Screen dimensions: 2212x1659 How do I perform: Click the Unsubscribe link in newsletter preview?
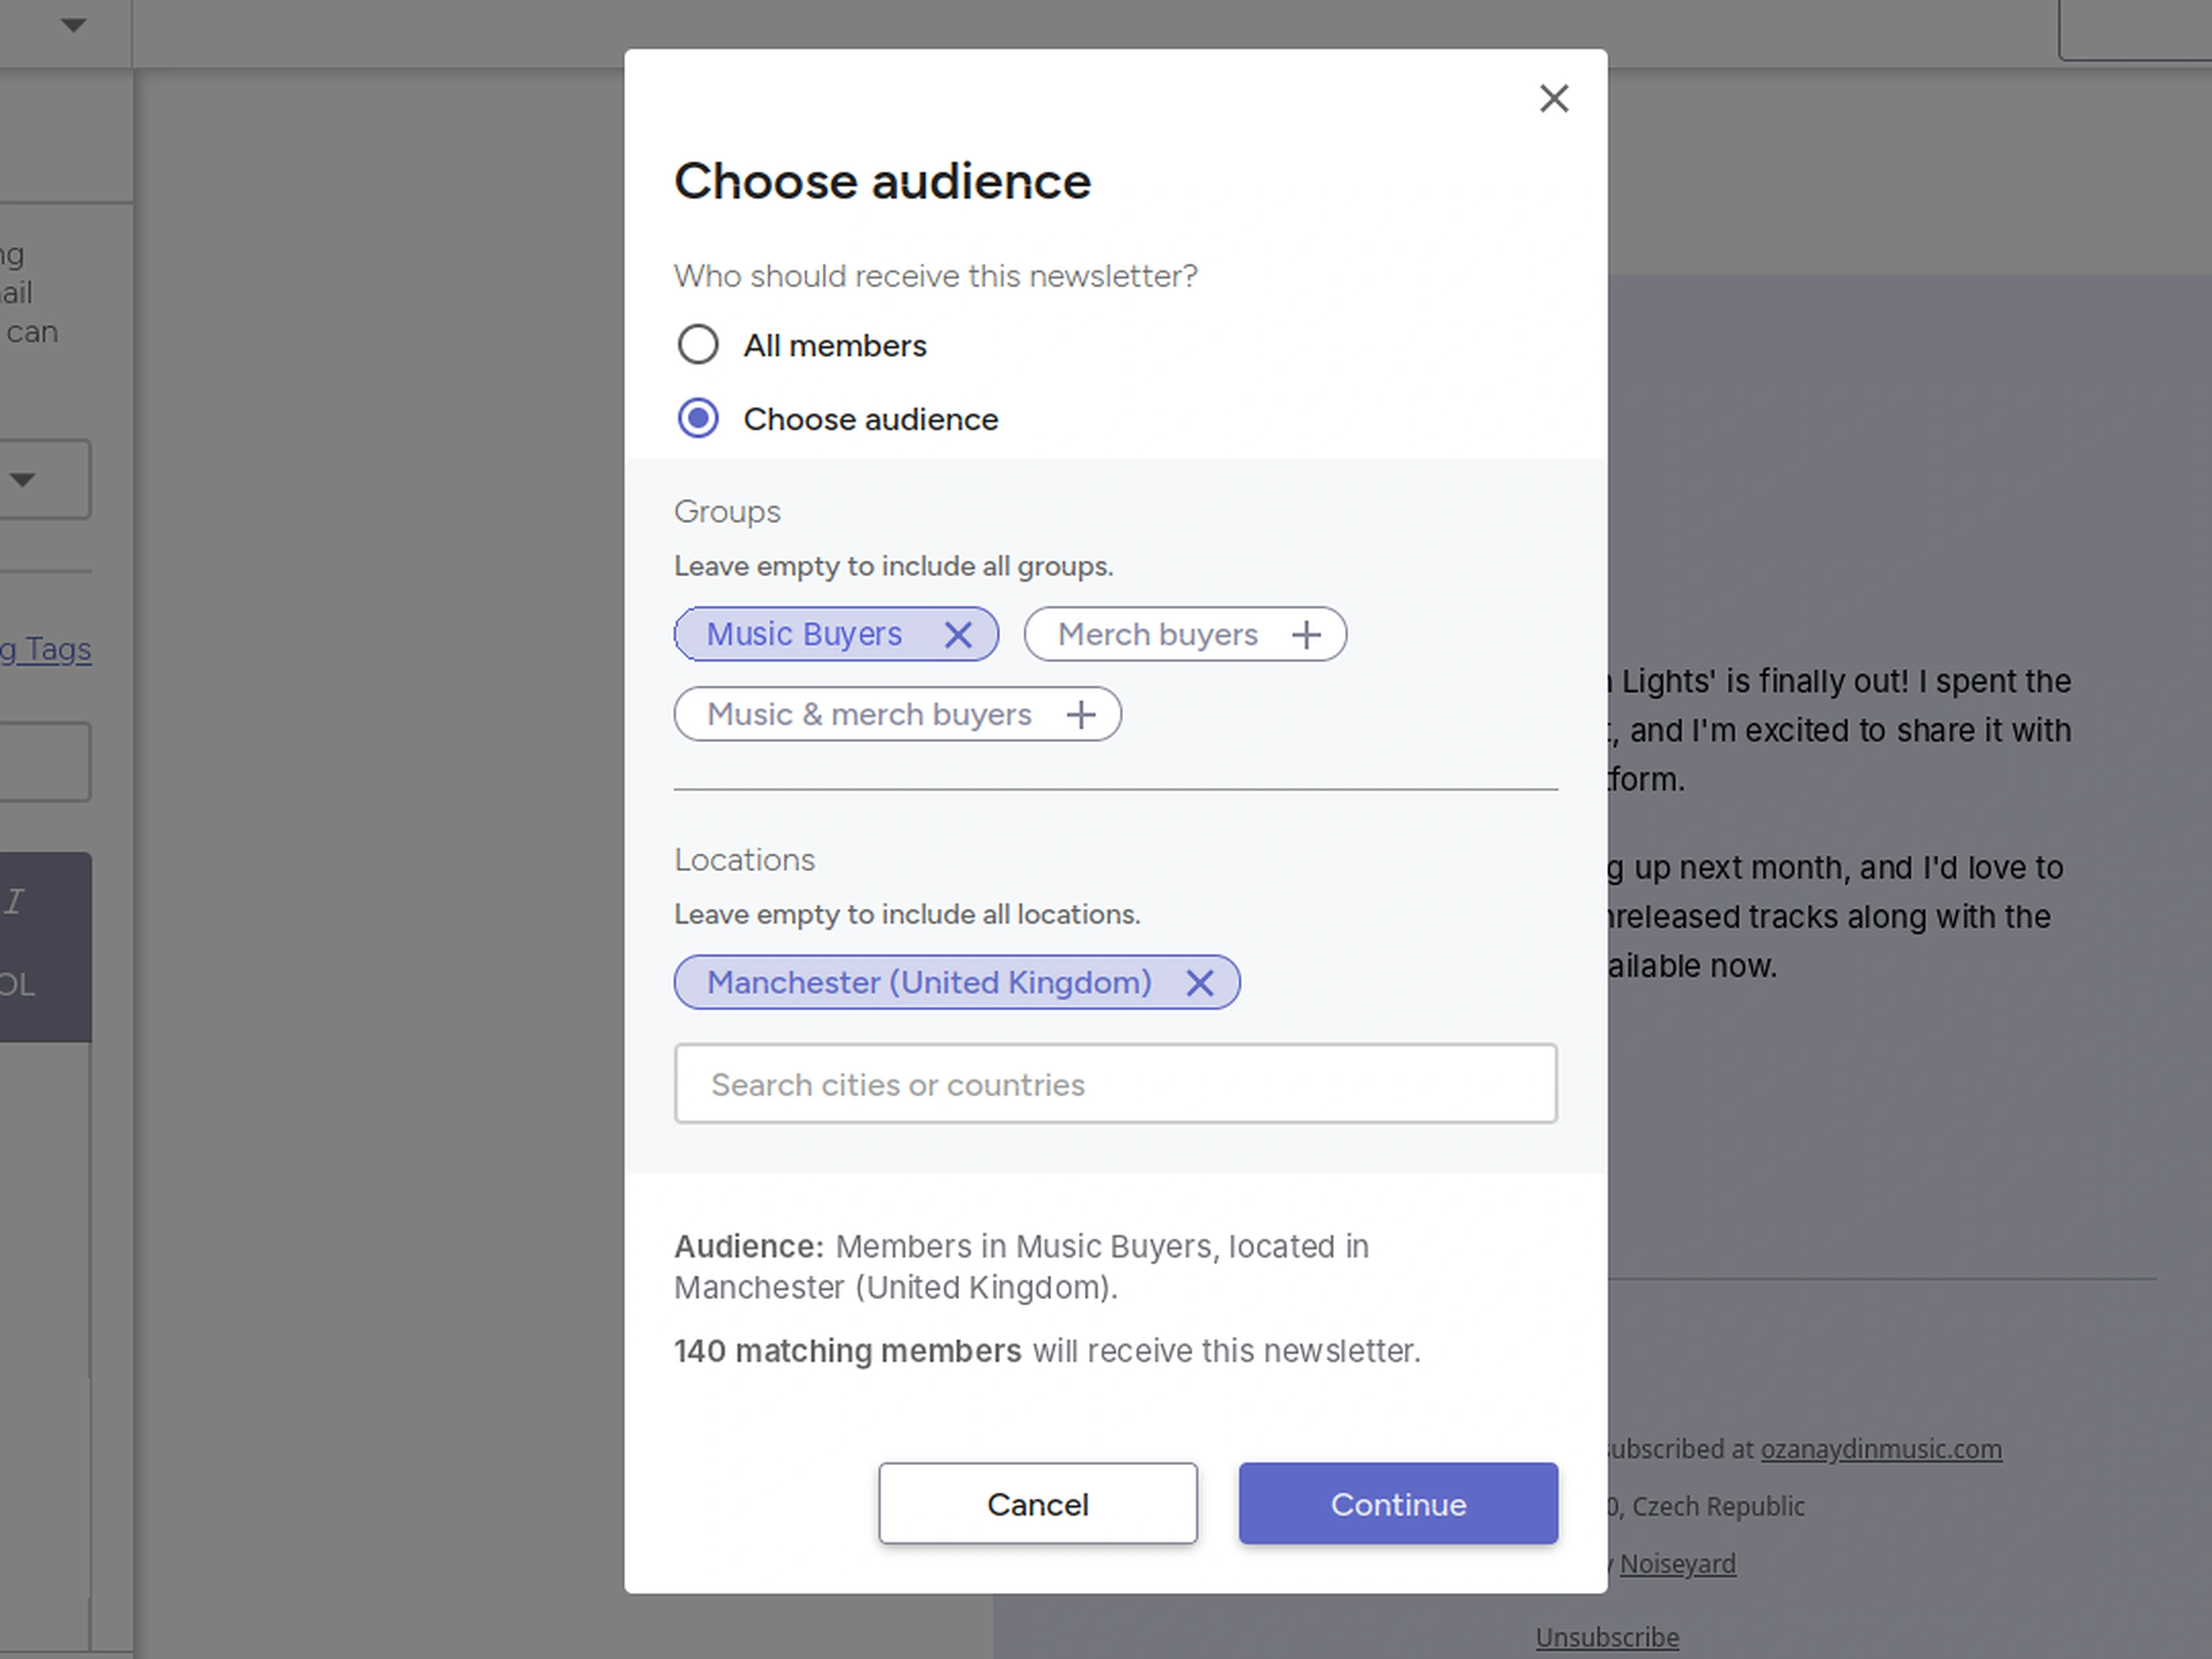pos(1607,1637)
